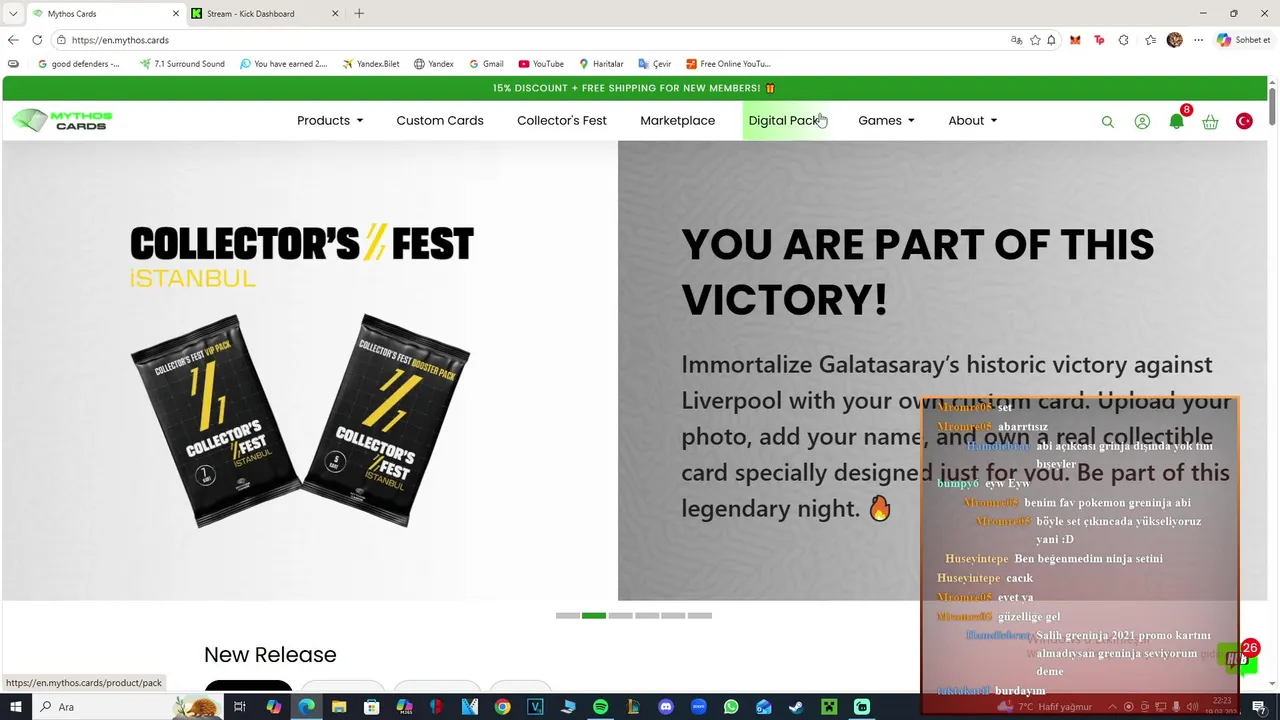
Task: Click the translate page icon in address bar
Action: point(1016,40)
